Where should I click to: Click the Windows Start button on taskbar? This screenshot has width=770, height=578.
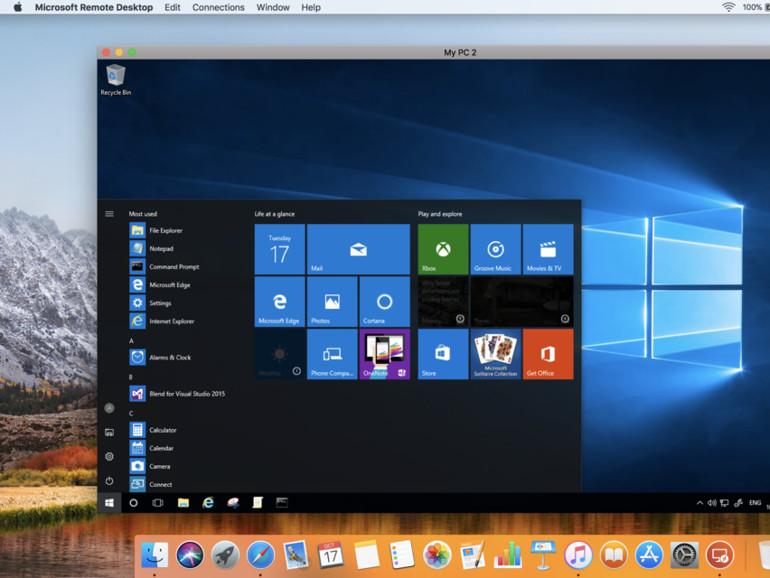point(109,503)
